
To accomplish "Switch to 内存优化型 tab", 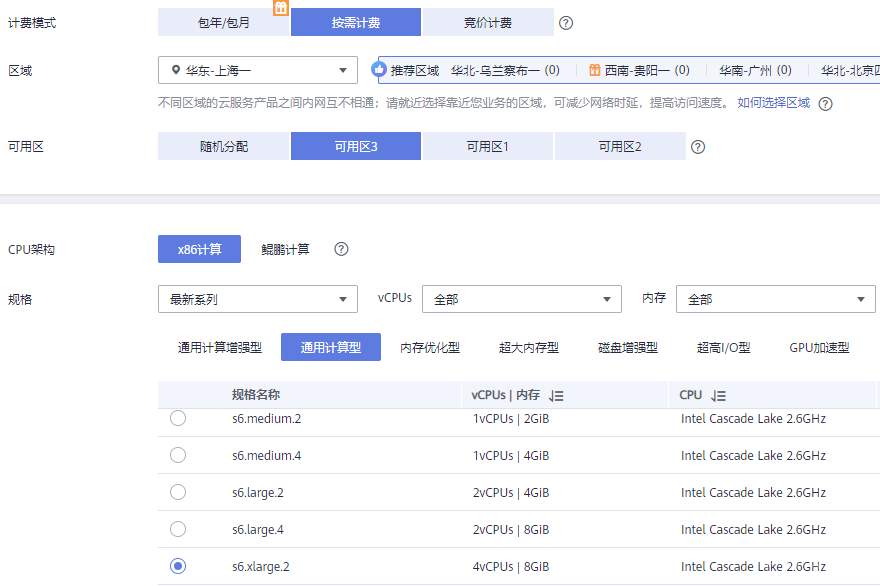I will pos(430,347).
